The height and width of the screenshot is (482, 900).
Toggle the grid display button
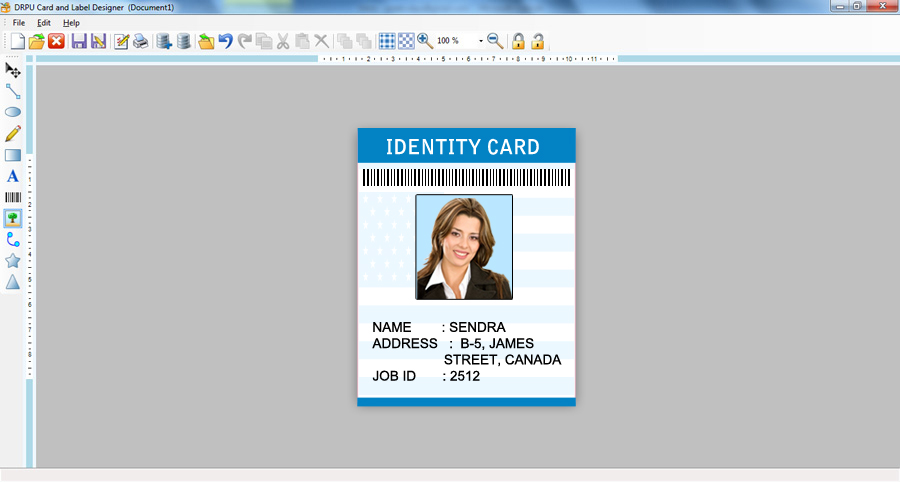point(387,41)
